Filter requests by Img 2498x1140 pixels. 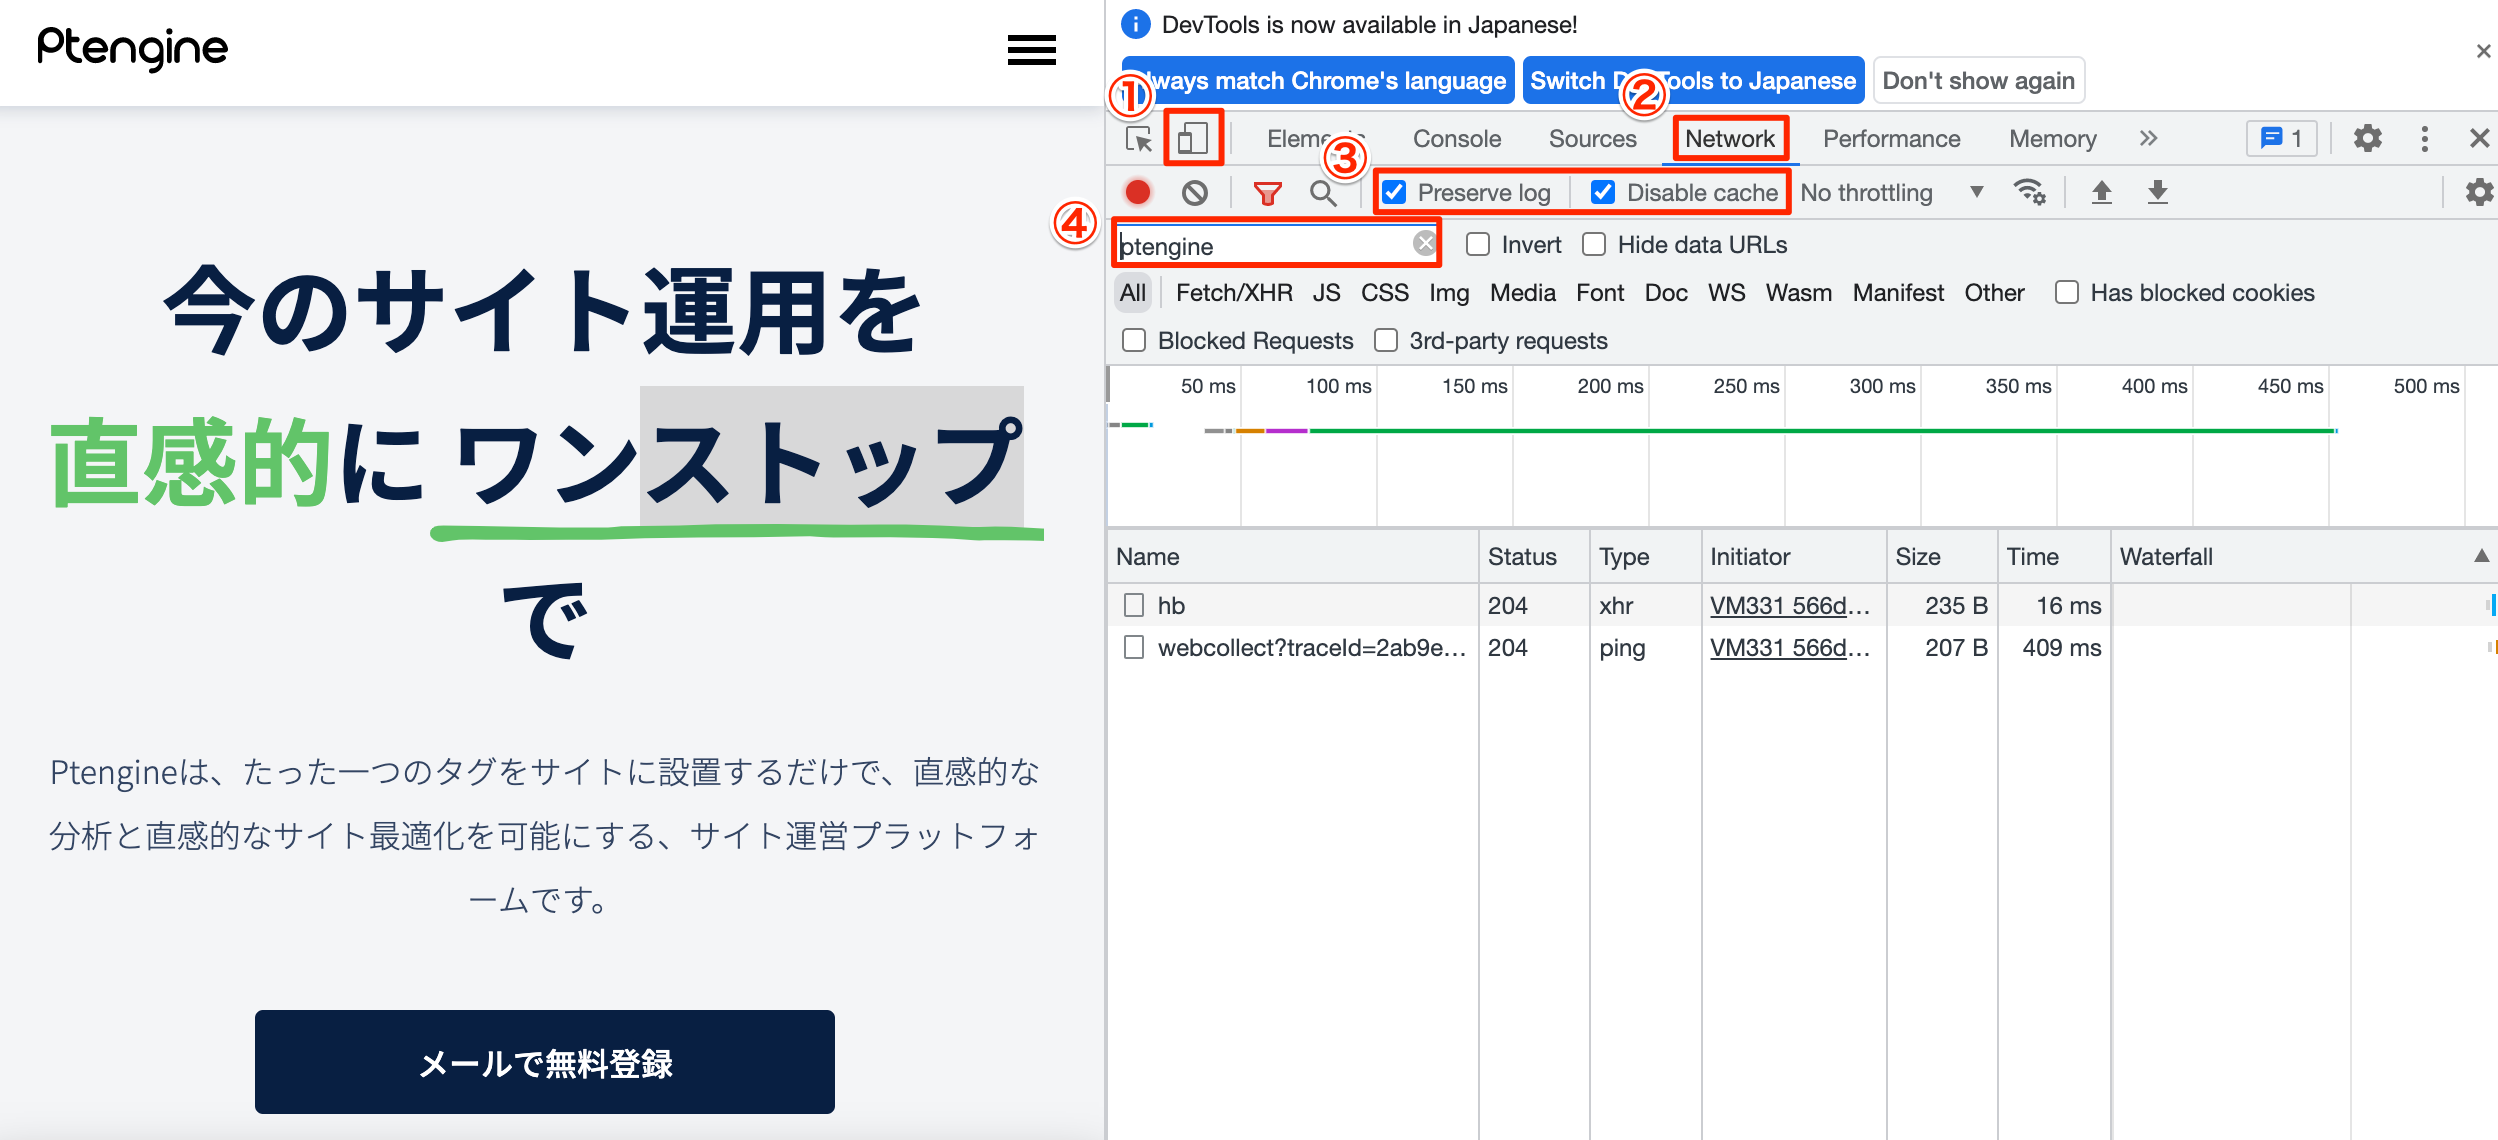point(1448,292)
